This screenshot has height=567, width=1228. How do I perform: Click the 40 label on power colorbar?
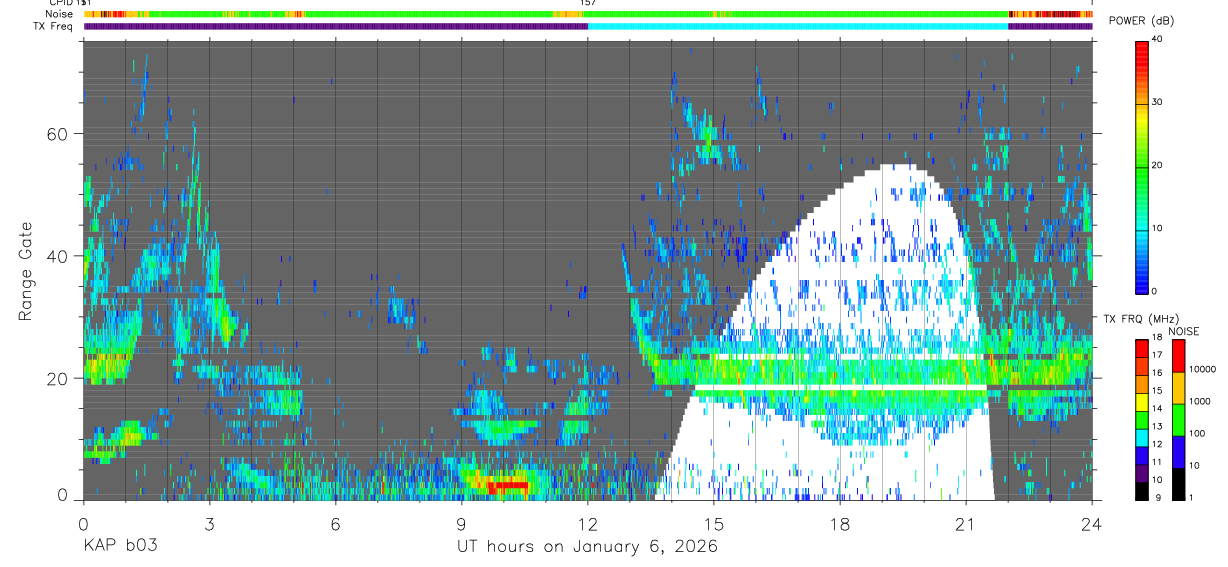point(1157,39)
